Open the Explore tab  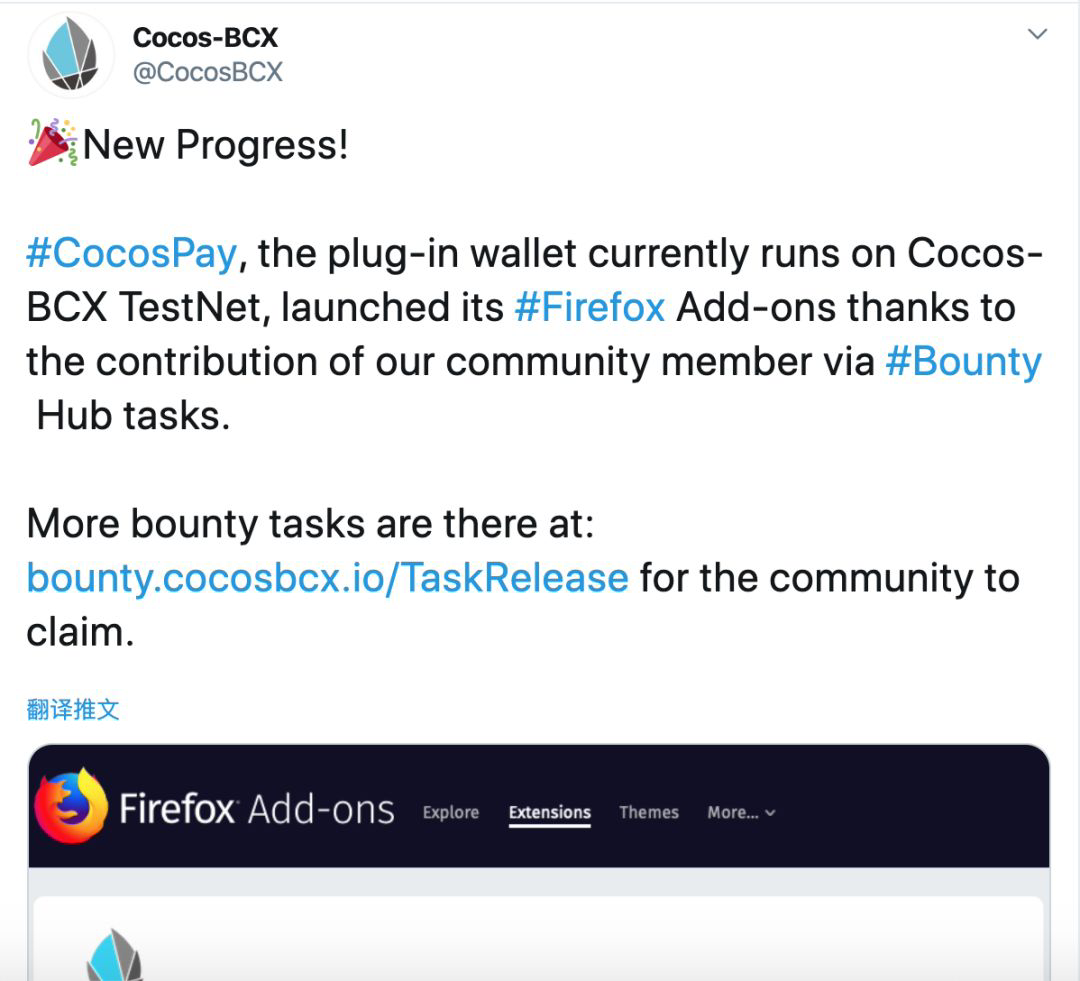coord(451,813)
